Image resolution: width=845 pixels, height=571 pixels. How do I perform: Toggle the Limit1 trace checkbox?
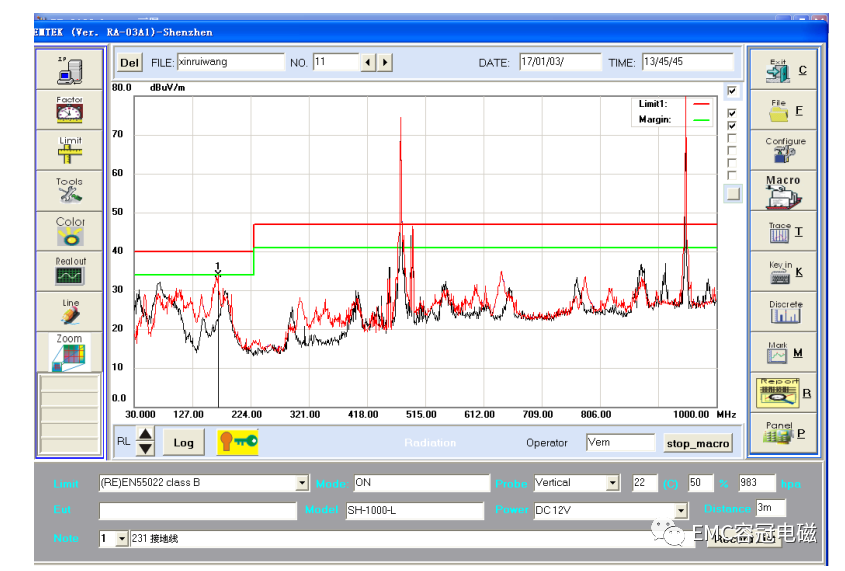point(732,113)
